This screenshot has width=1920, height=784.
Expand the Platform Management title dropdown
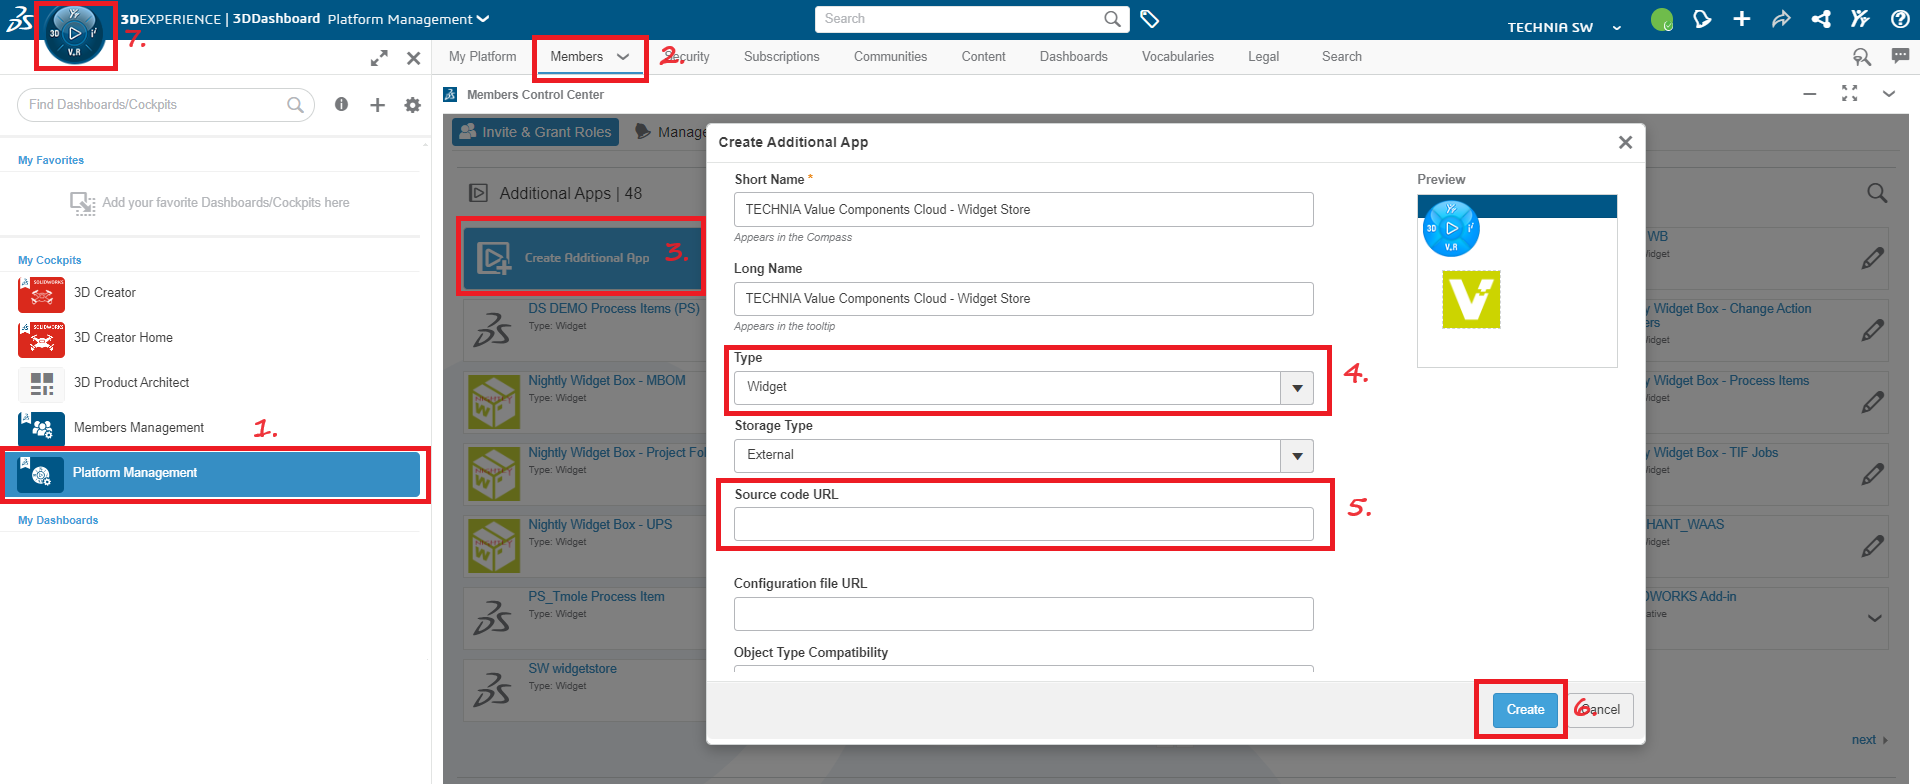(x=483, y=19)
